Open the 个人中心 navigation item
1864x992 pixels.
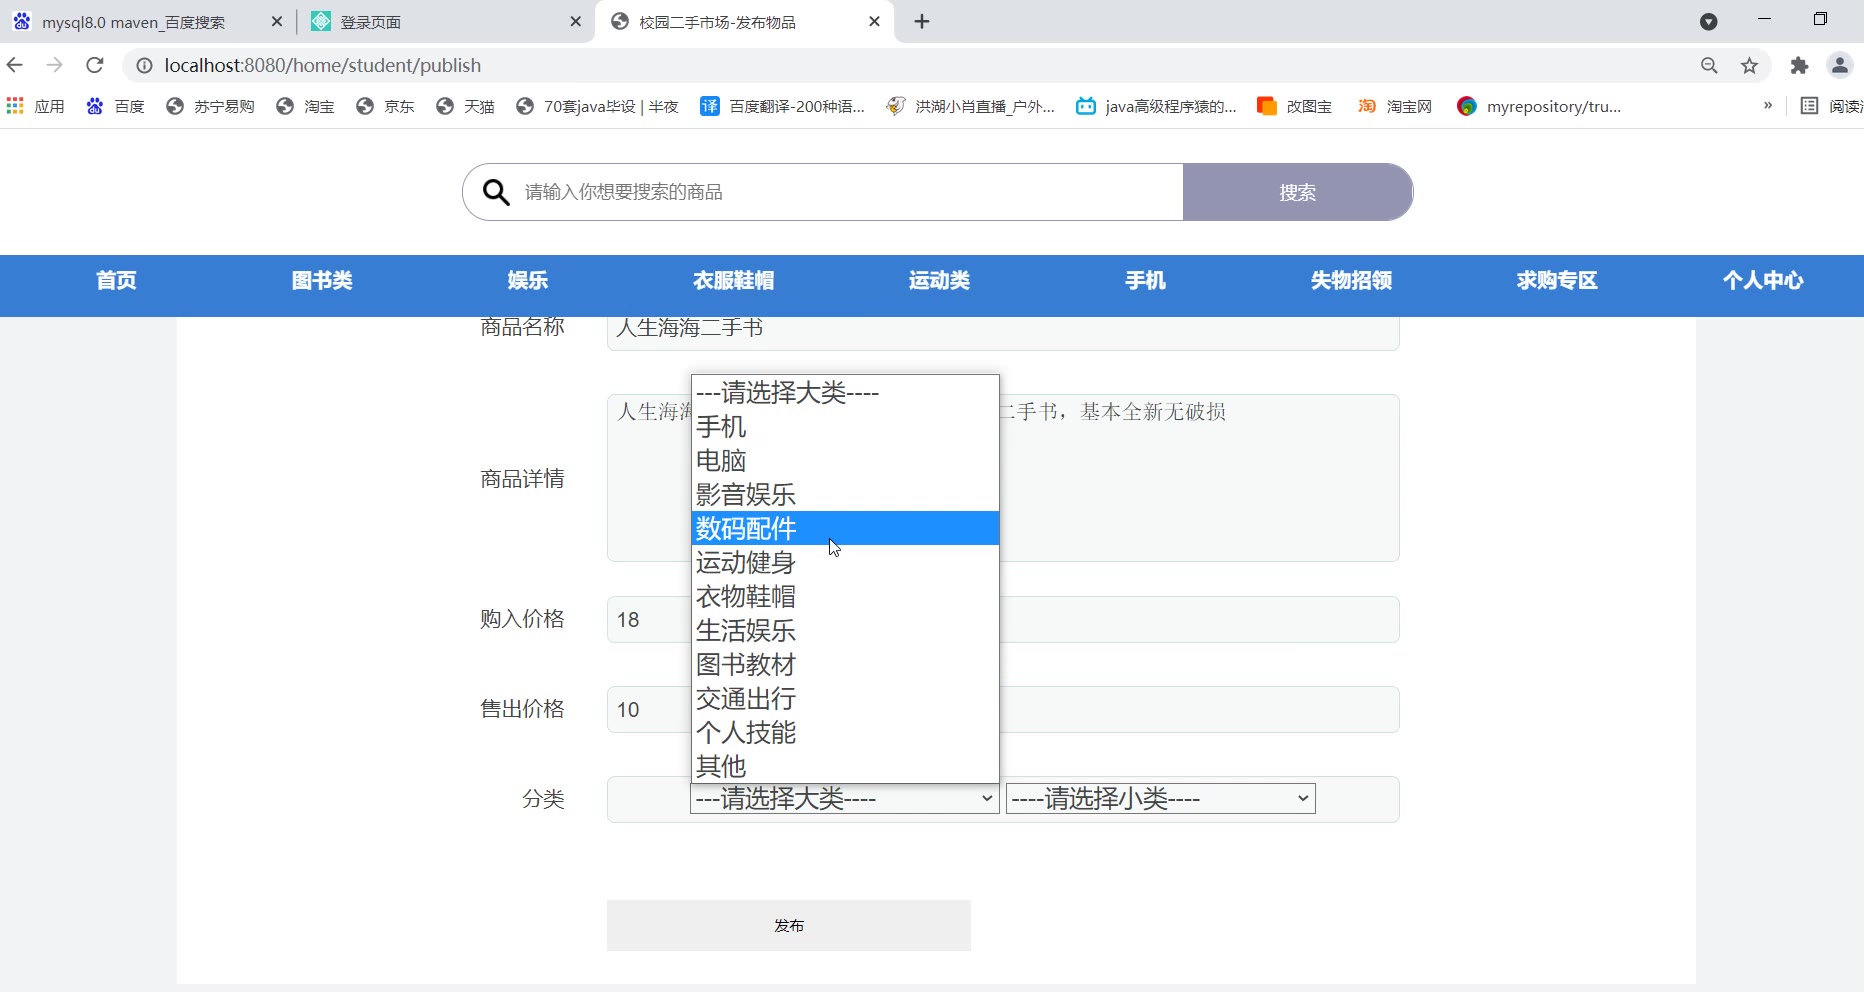(x=1763, y=280)
